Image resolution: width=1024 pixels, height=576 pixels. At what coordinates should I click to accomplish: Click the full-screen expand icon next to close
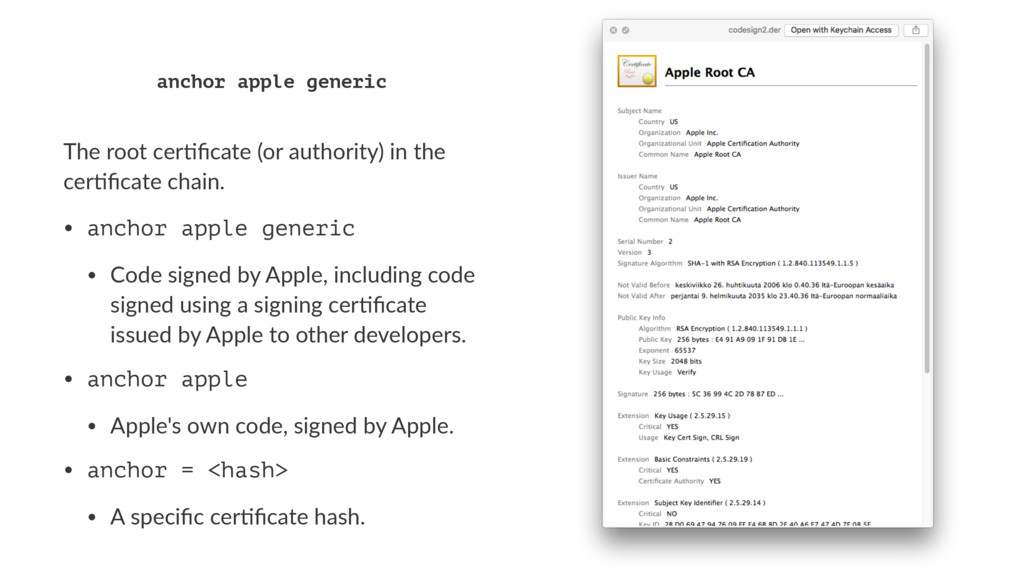click(x=626, y=30)
